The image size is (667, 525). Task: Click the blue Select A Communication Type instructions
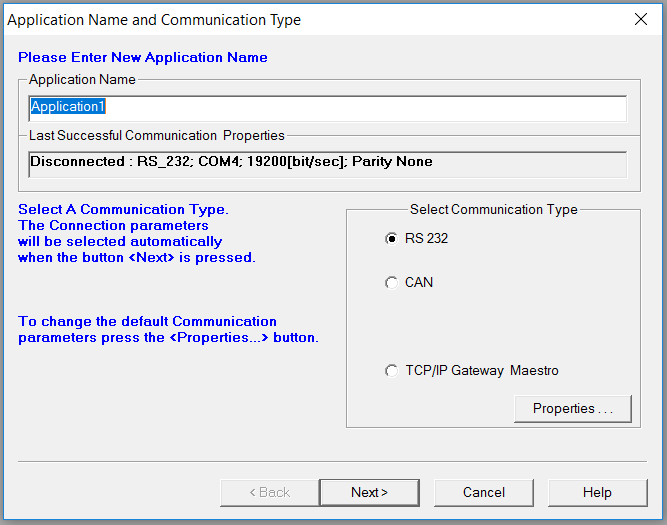coord(137,234)
